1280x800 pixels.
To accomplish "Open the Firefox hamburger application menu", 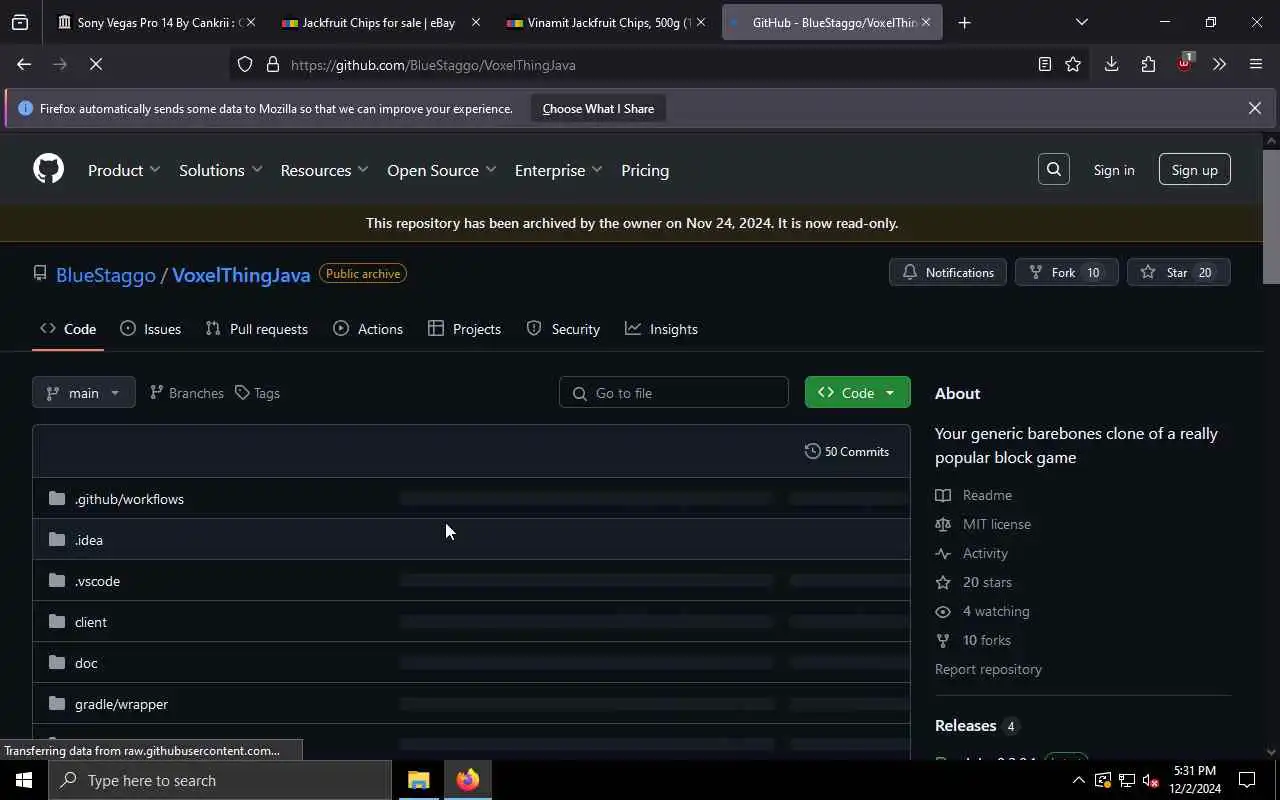I will [x=1256, y=65].
